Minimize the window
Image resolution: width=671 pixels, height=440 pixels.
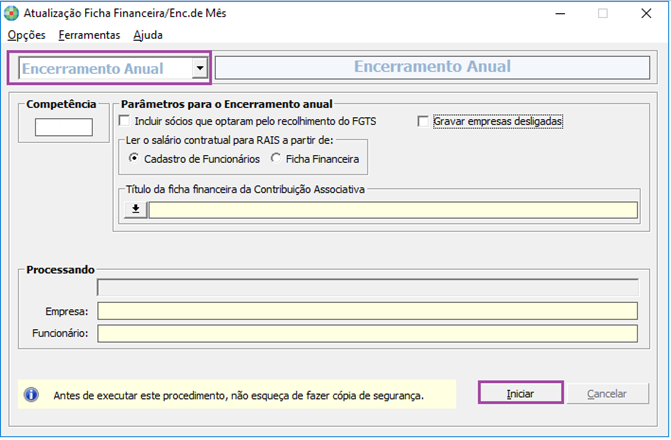(x=560, y=14)
